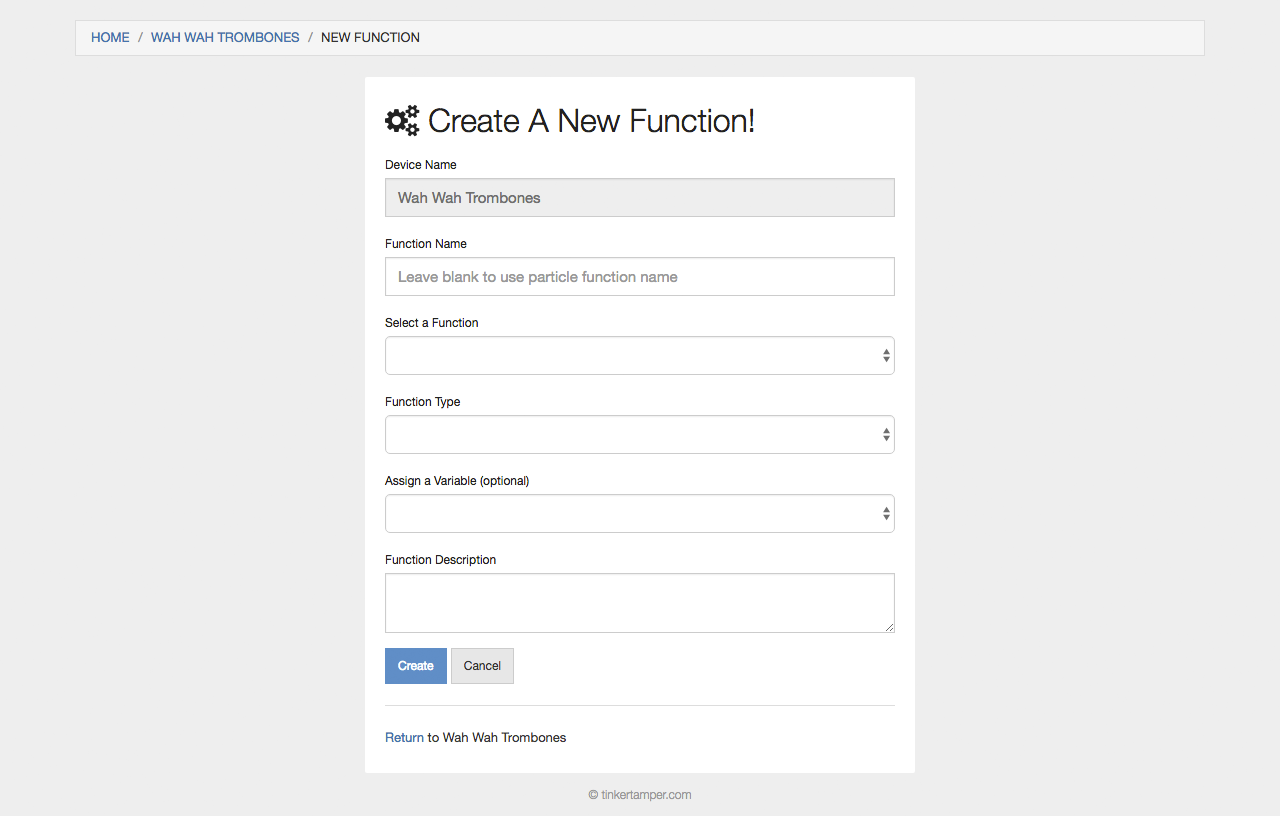Click the Create A New Function! heading
Image resolution: width=1280 pixels, height=816 pixels.
591,121
